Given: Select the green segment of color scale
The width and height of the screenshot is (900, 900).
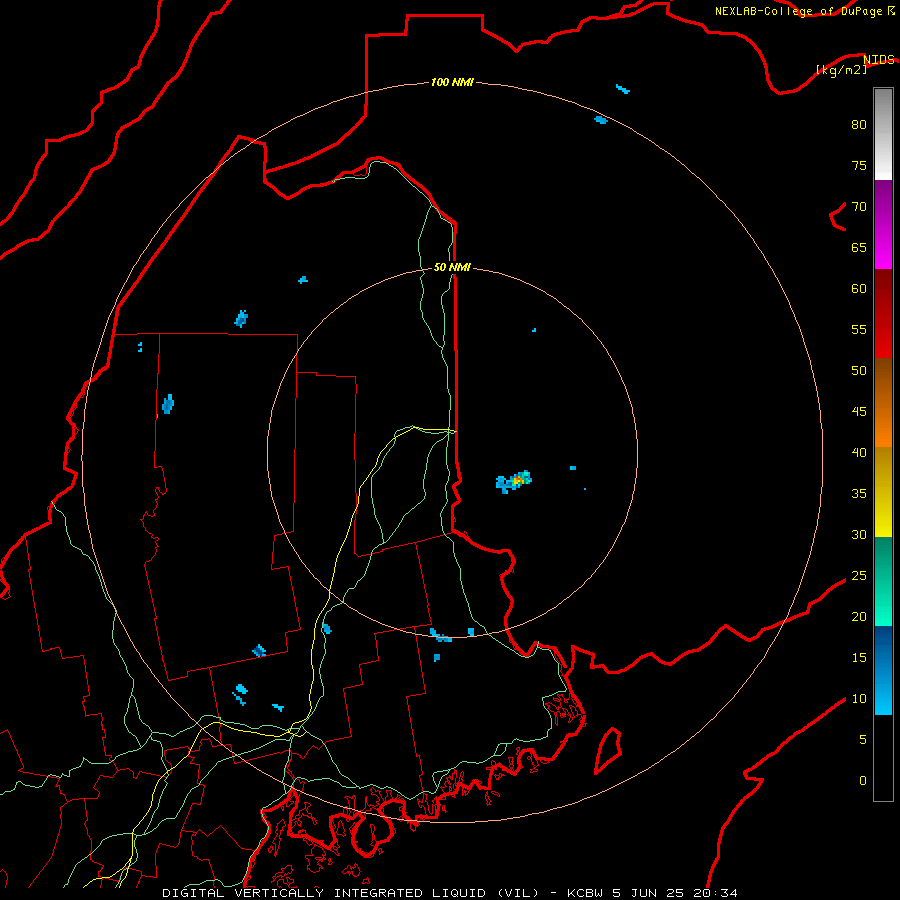Looking at the screenshot, I should pos(883,581).
